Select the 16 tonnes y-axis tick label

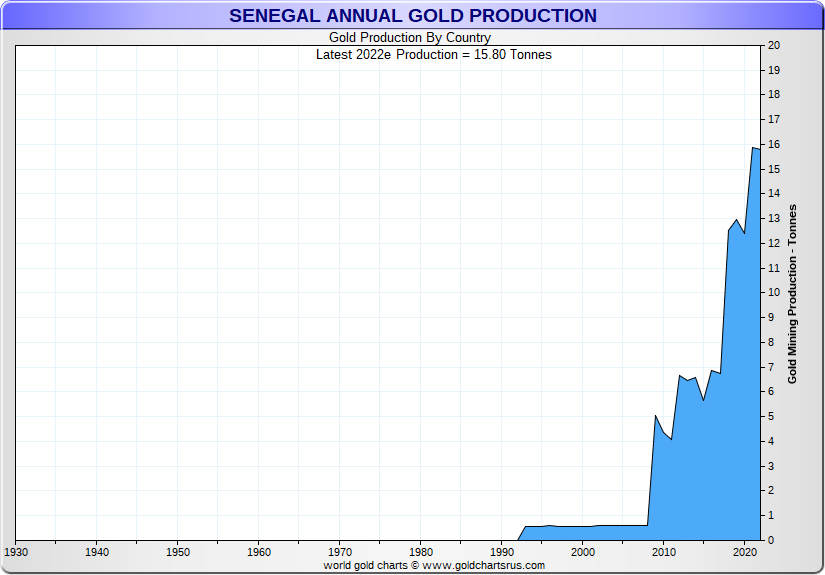click(774, 145)
